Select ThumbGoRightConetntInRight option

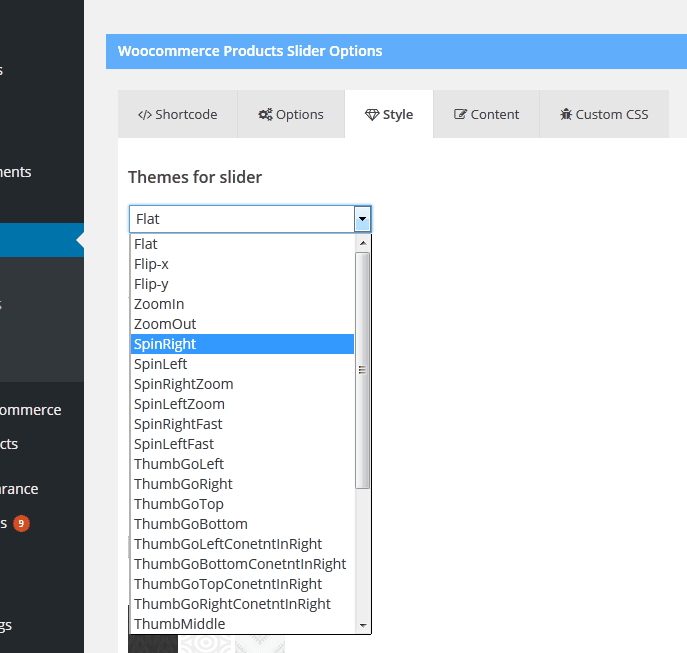point(242,604)
